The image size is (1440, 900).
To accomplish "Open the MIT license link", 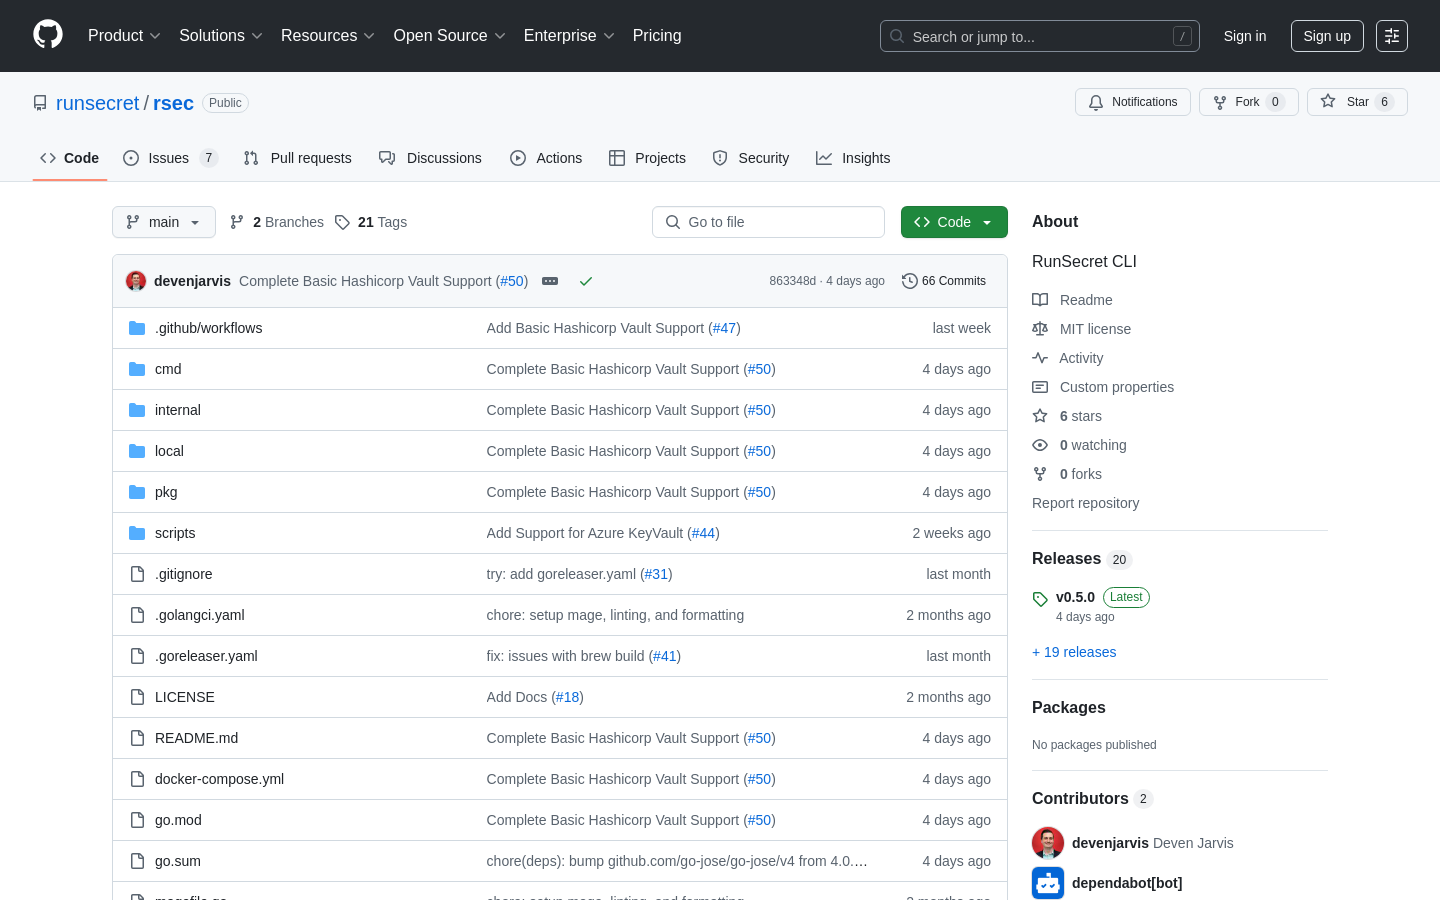I will [1082, 329].
